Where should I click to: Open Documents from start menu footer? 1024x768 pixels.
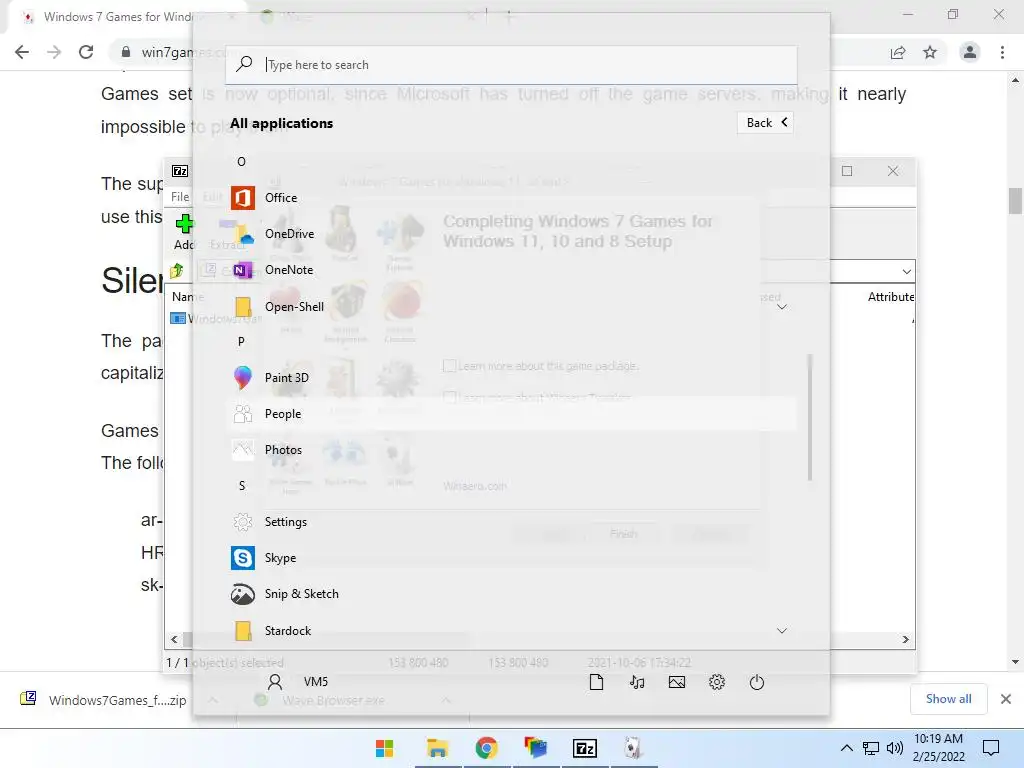click(596, 682)
